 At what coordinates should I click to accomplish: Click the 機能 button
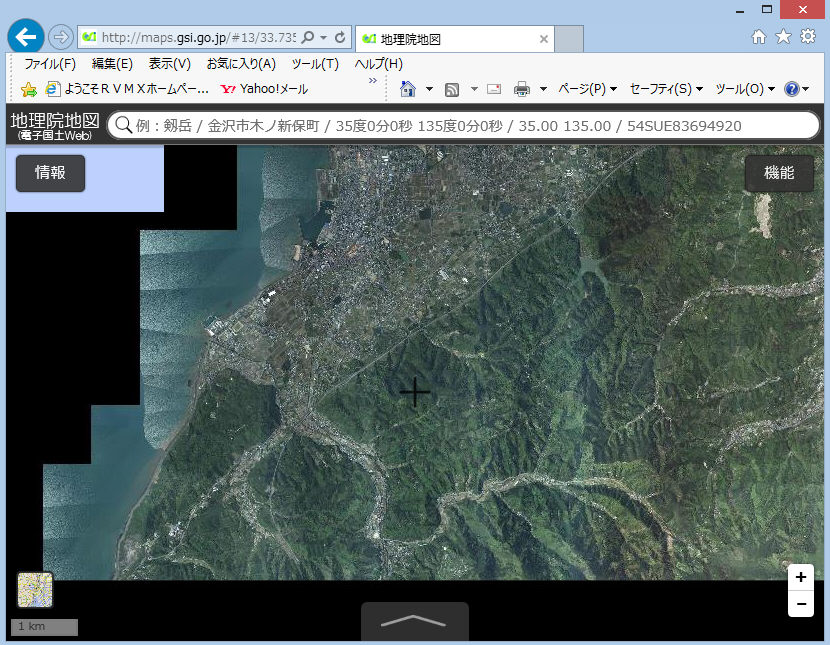[x=779, y=173]
